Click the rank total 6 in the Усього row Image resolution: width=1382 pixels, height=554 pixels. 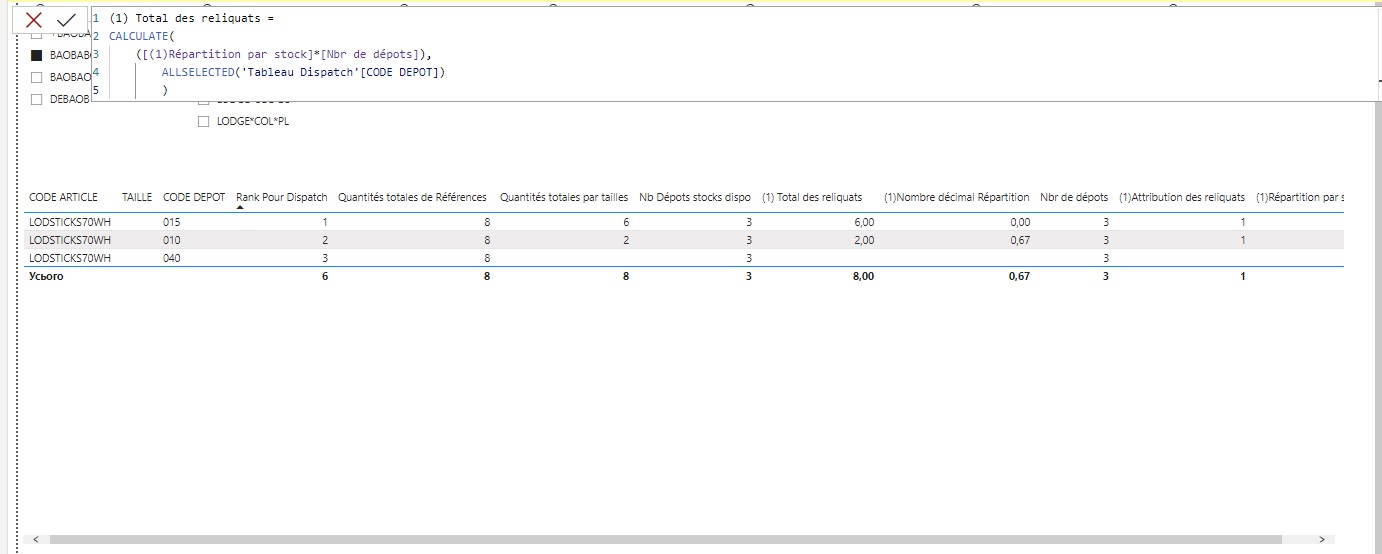click(x=325, y=276)
